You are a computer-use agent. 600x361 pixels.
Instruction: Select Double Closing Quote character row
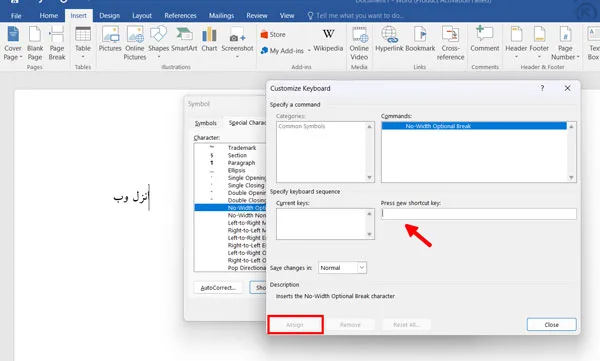[x=230, y=200]
